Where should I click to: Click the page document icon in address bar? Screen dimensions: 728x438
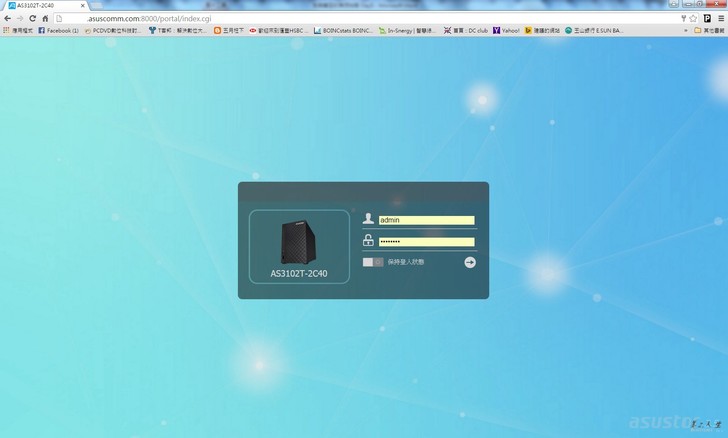click(x=59, y=19)
